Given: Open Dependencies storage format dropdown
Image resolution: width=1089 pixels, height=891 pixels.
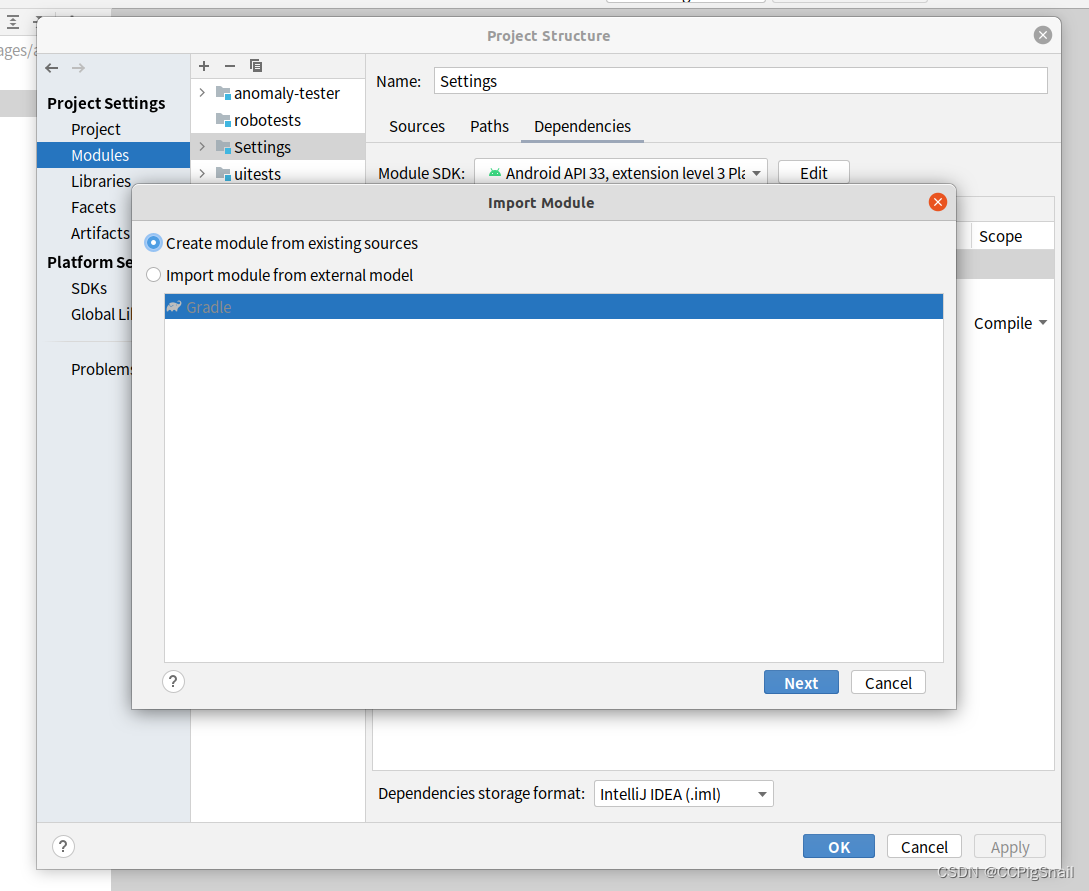Looking at the screenshot, I should (x=683, y=794).
